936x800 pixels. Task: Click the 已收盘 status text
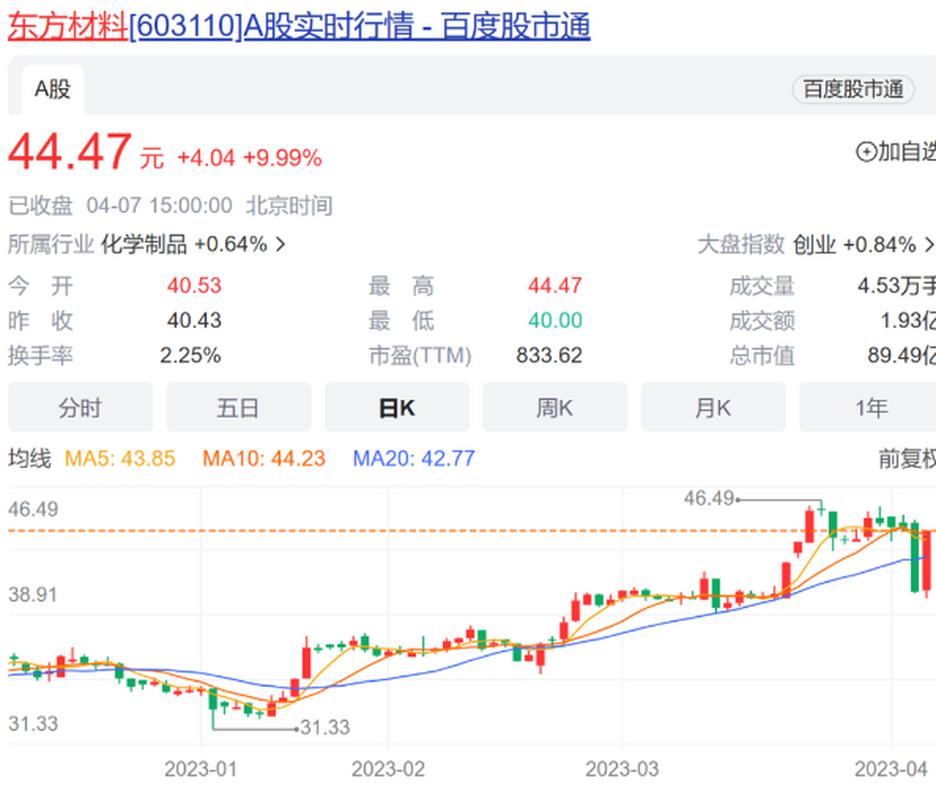coord(41,205)
